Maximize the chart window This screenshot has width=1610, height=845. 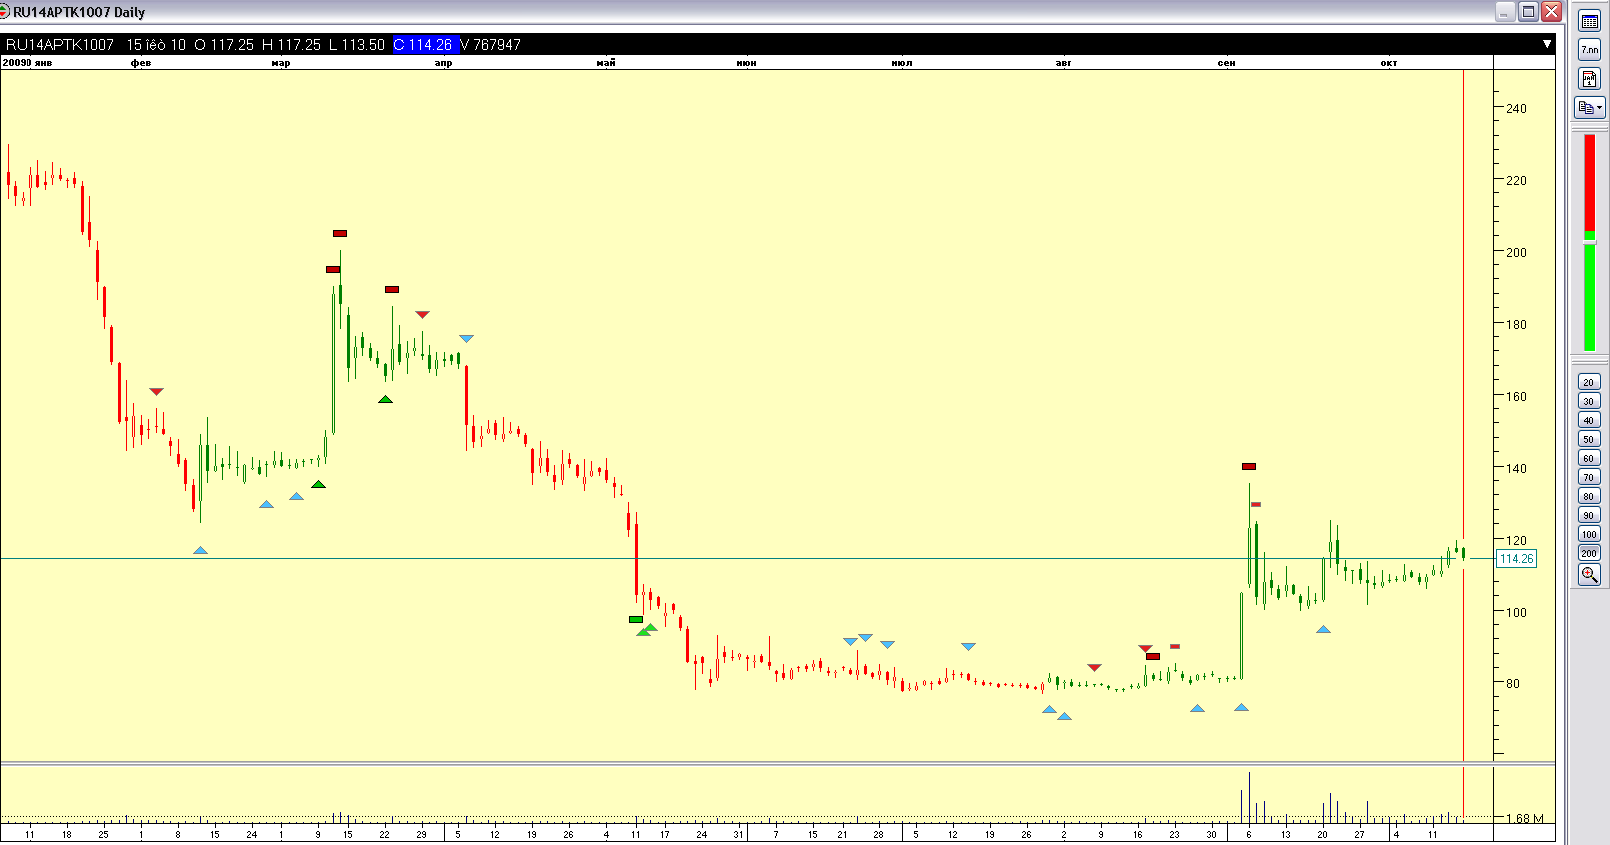click(1528, 12)
